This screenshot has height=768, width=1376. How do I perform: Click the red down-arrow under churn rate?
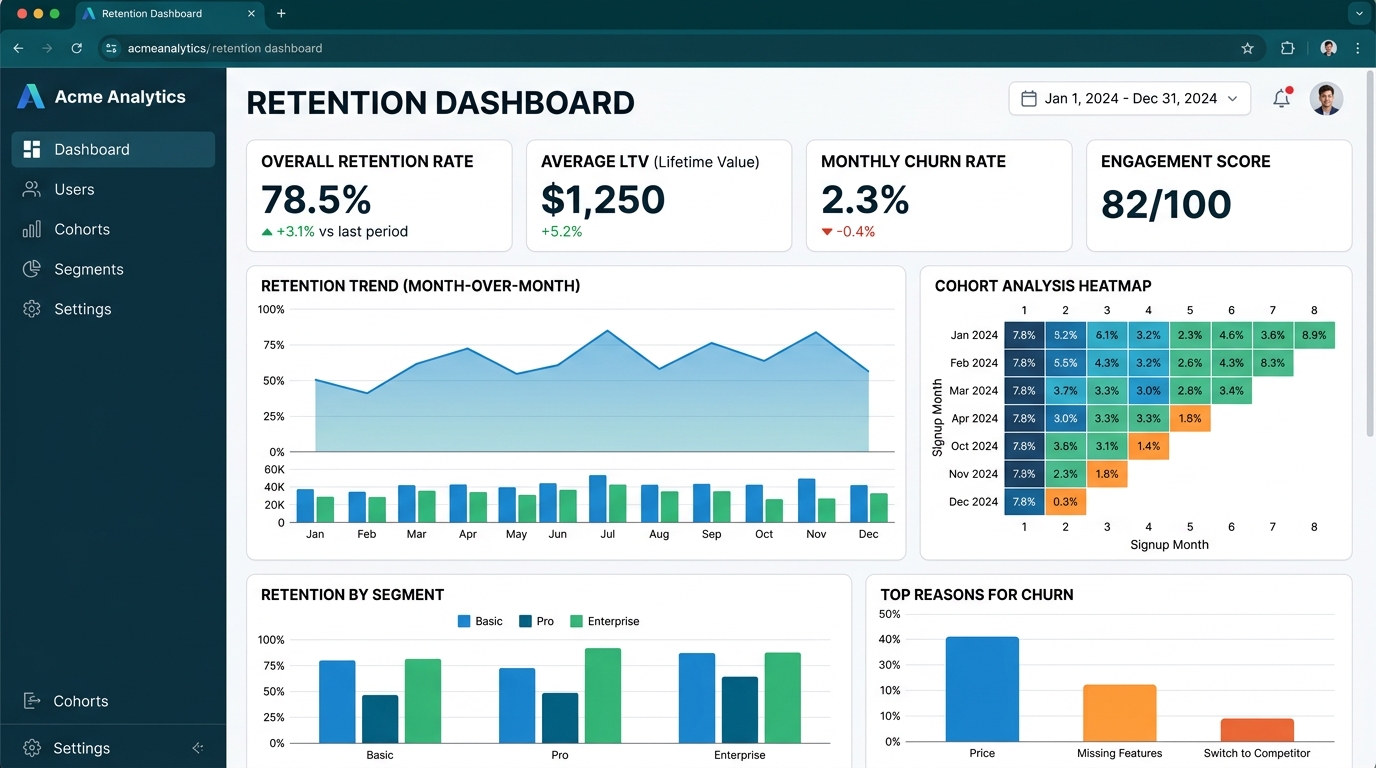point(826,232)
